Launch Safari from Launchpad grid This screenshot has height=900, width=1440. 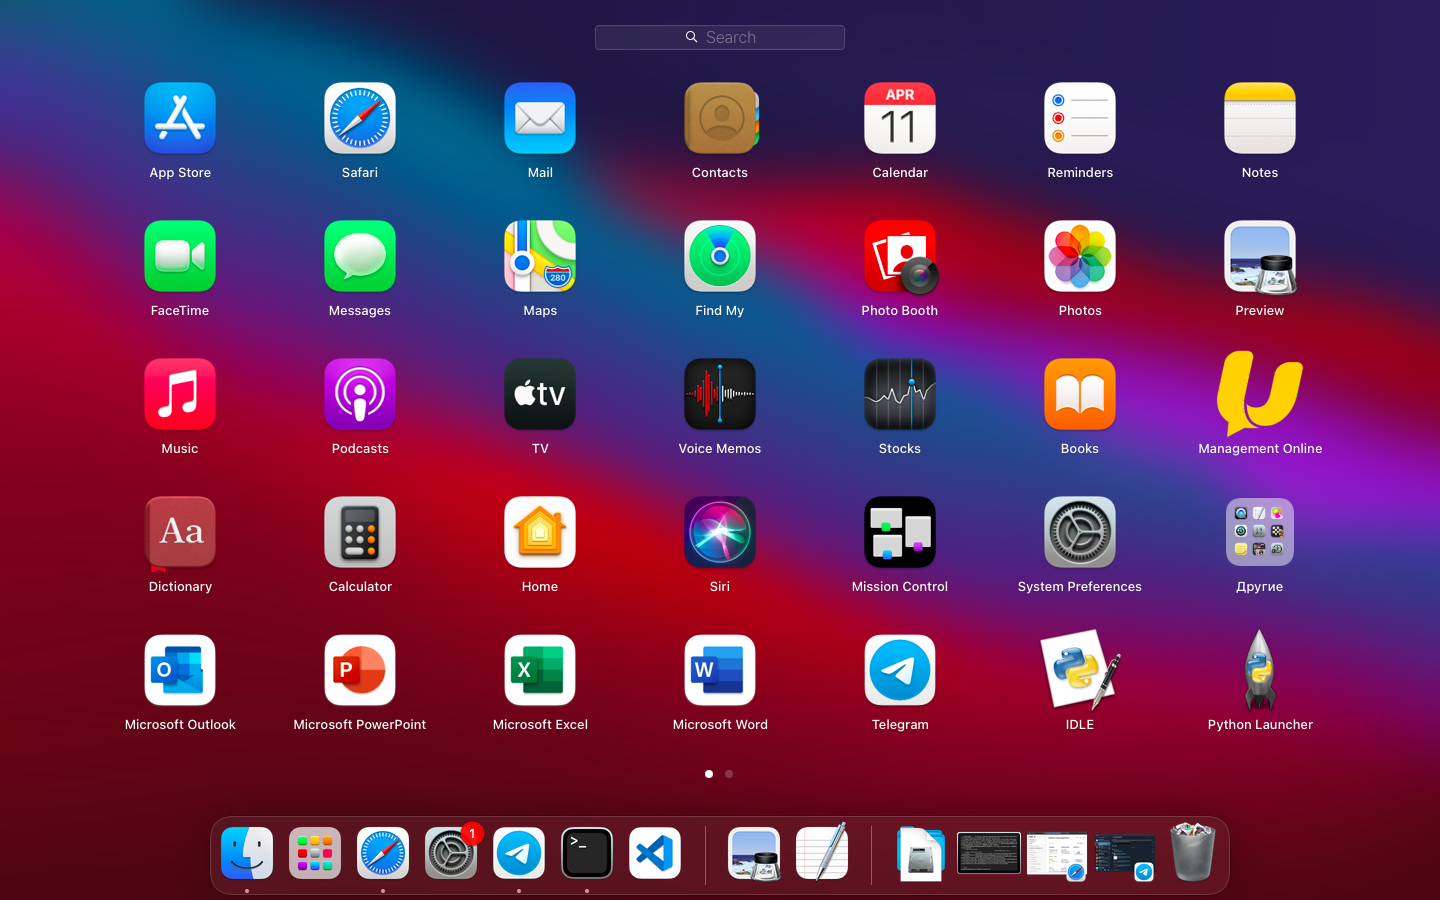pyautogui.click(x=360, y=119)
